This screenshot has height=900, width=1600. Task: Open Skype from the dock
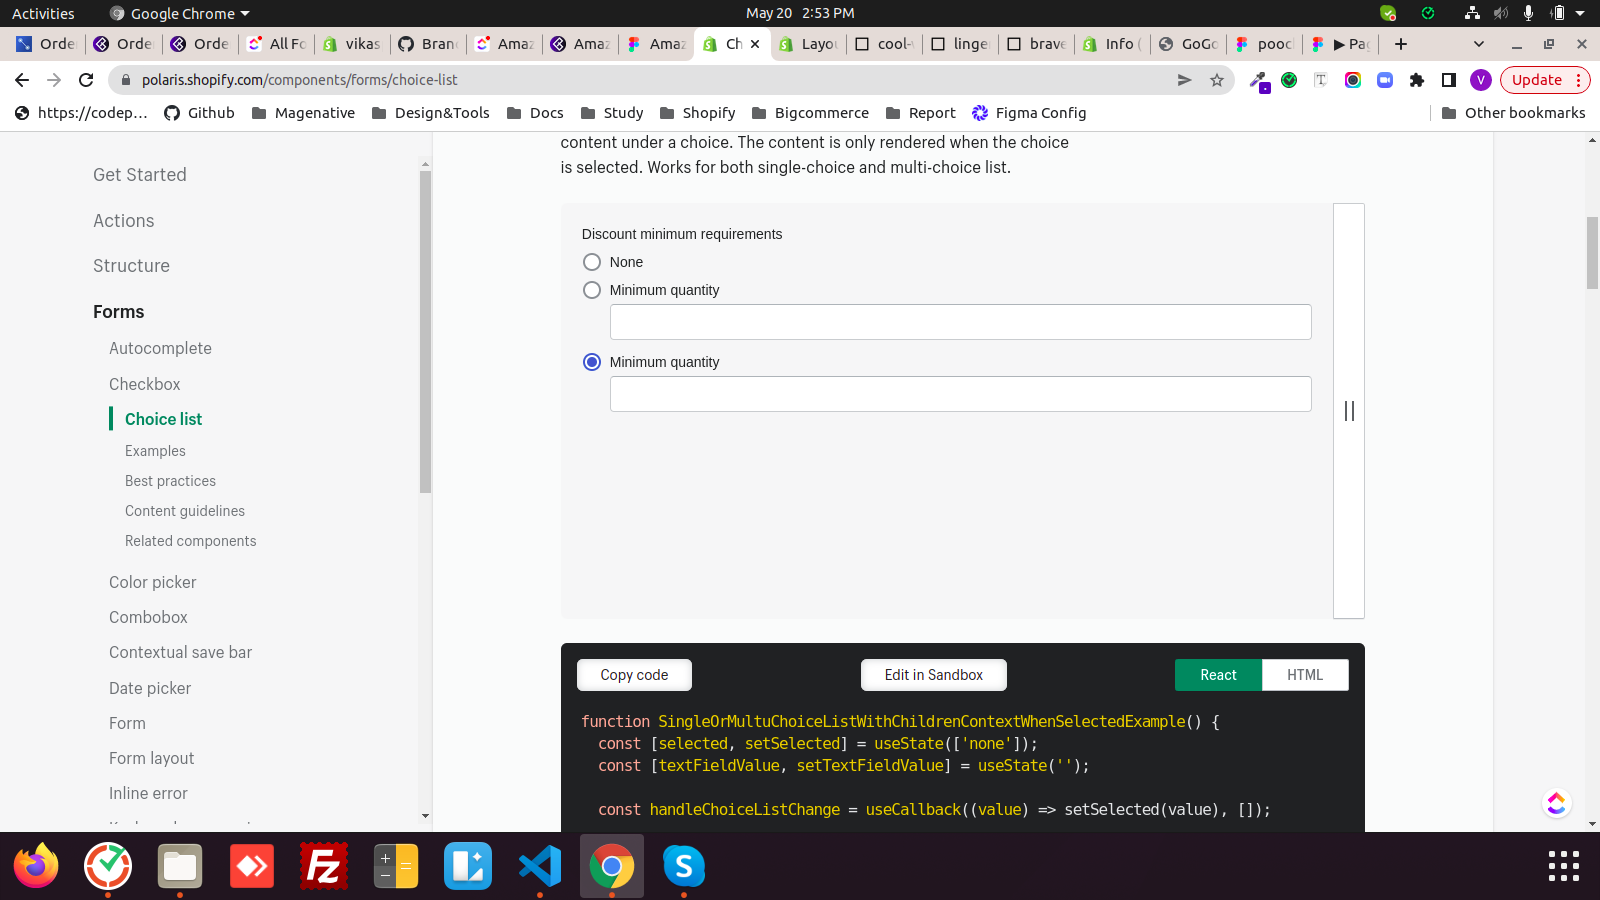[684, 866]
